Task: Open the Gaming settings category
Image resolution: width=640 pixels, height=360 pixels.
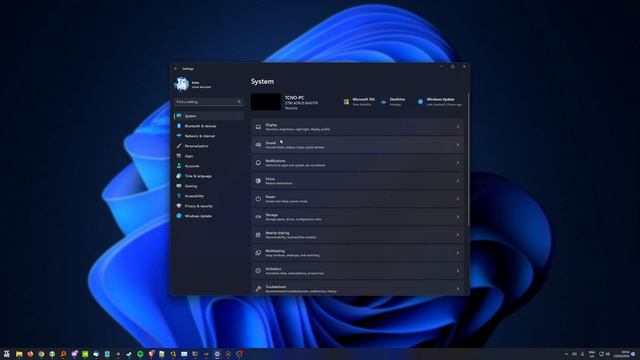Action: click(x=209, y=186)
